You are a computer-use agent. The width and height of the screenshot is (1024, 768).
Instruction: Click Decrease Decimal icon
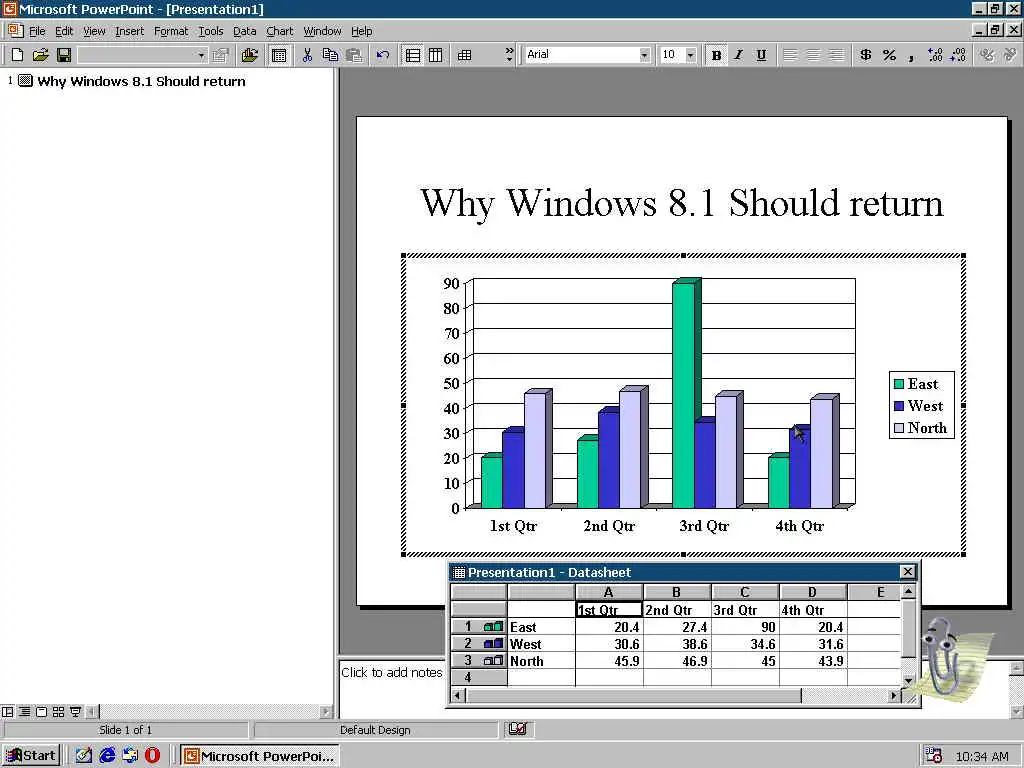pyautogui.click(x=957, y=55)
